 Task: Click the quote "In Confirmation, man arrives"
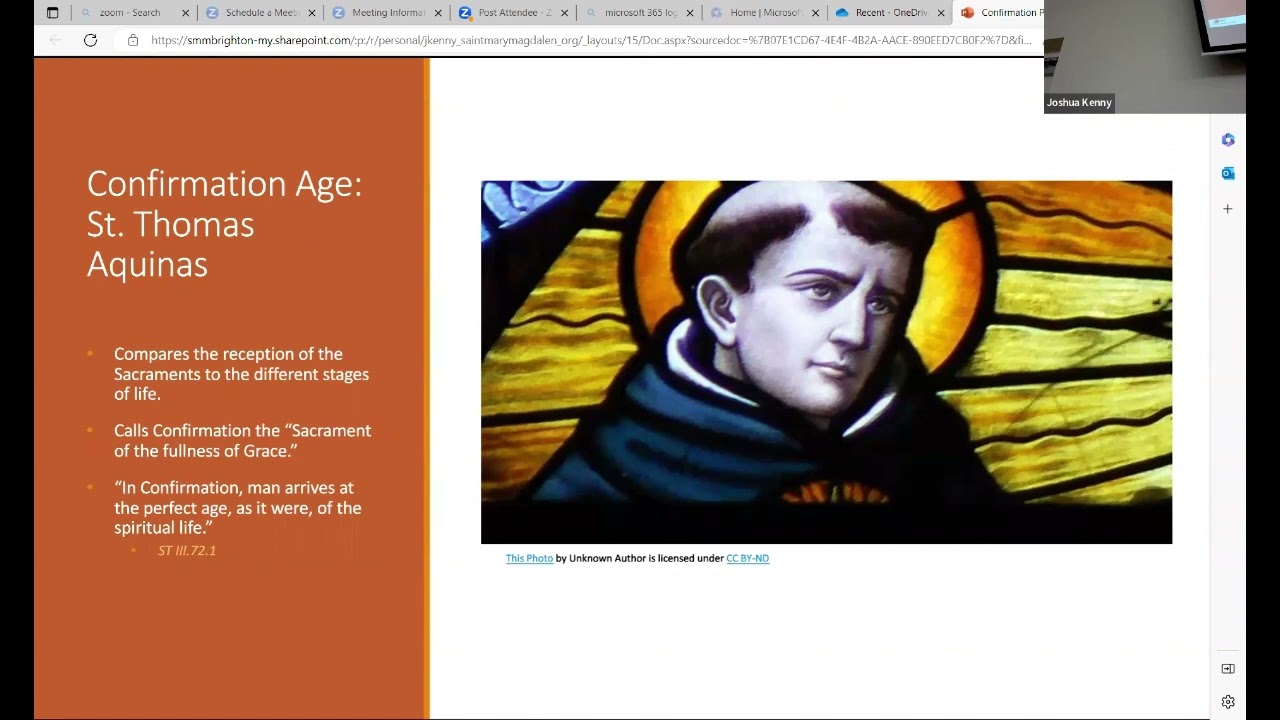pyautogui.click(x=238, y=507)
